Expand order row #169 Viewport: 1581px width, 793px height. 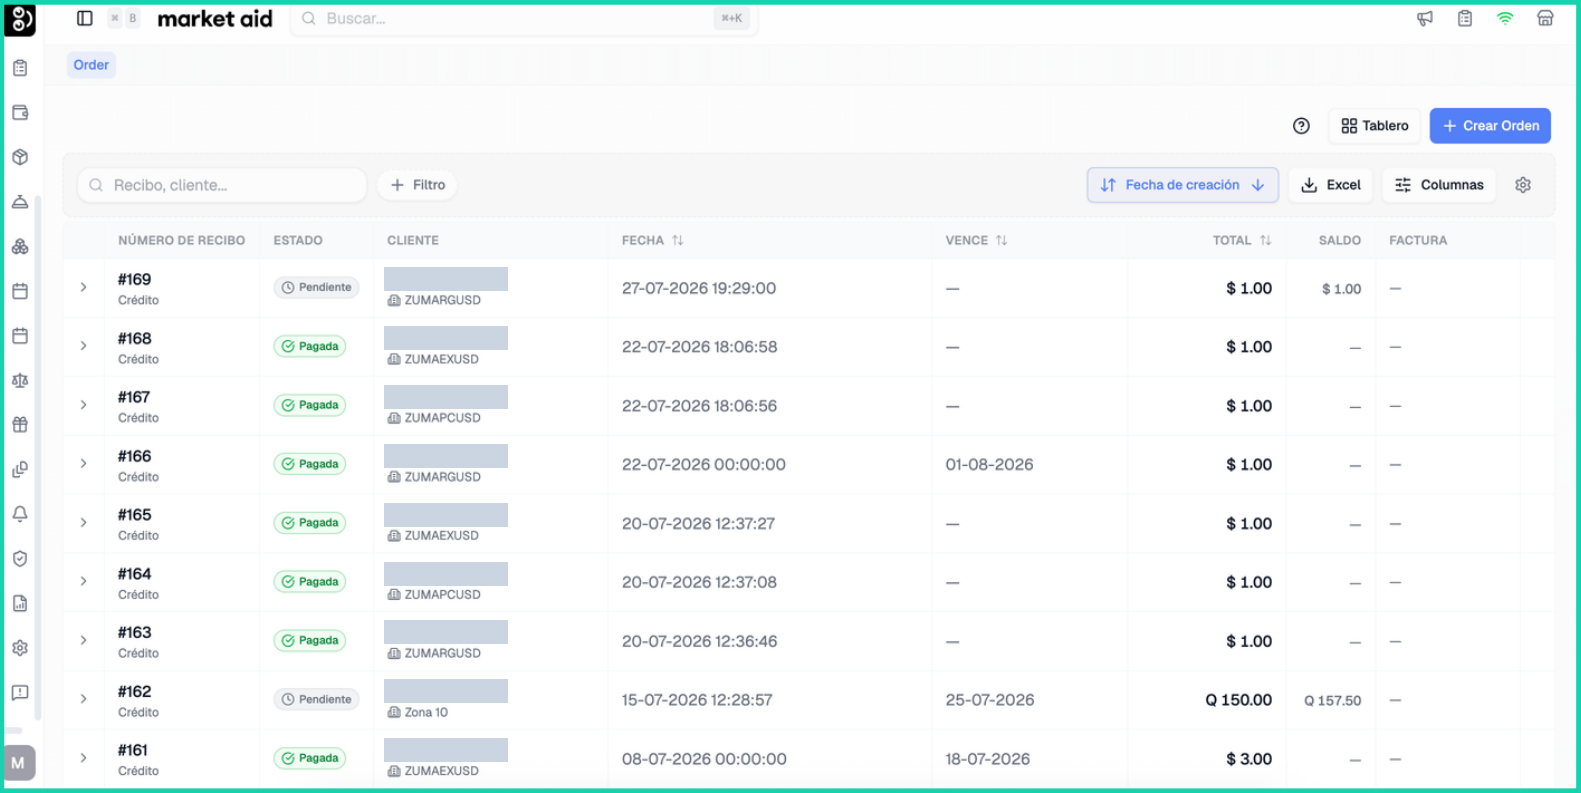click(x=83, y=287)
